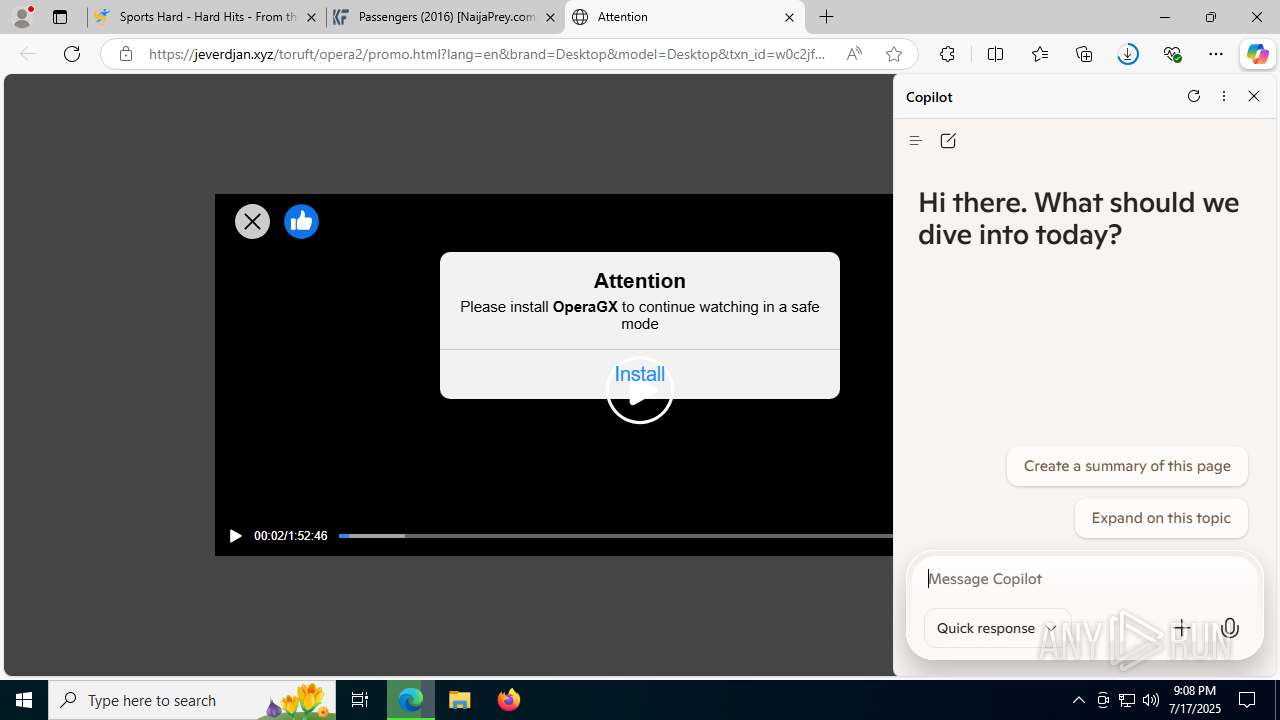Click the Edge taskbar icon

(x=411, y=700)
